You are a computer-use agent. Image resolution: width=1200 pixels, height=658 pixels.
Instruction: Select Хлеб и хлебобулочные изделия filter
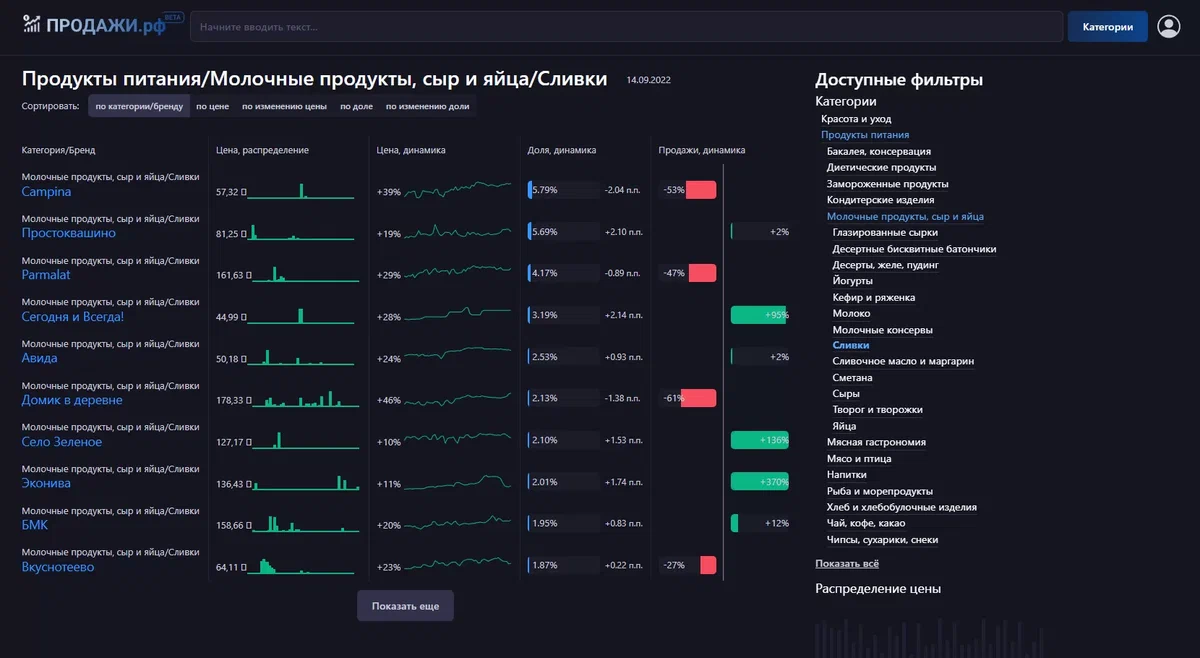(902, 507)
